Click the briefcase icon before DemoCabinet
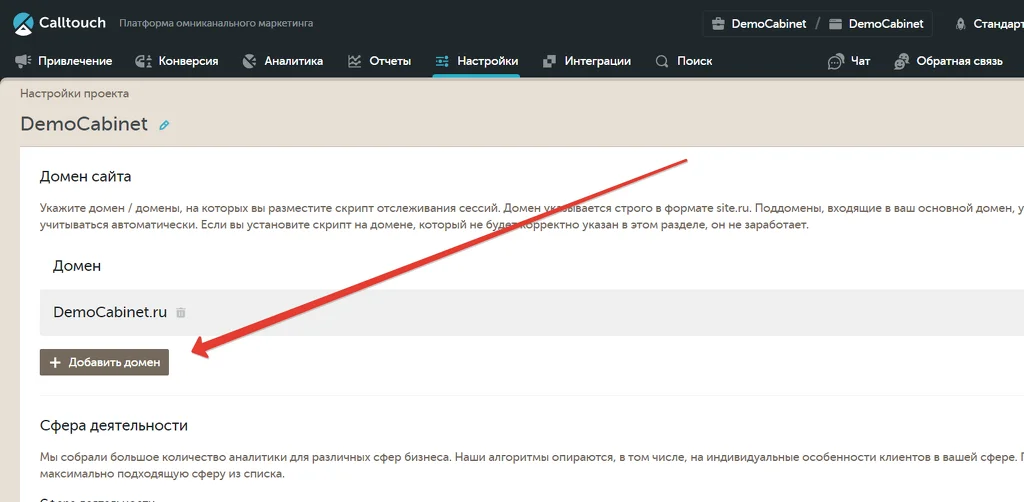Viewport: 1024px width, 502px height. tap(718, 24)
